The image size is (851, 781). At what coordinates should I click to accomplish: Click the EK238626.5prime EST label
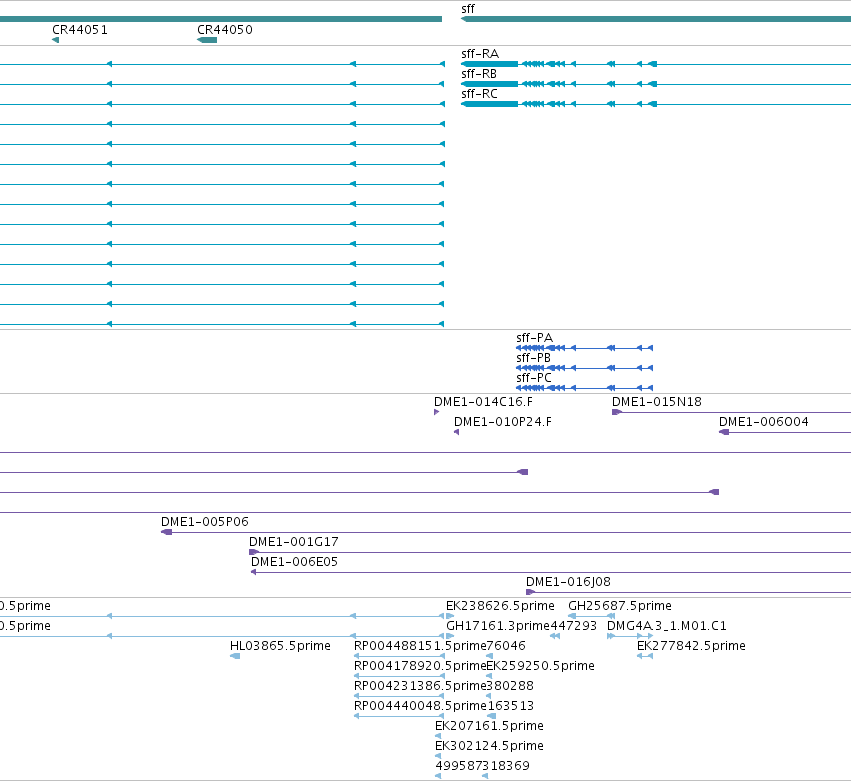click(500, 606)
